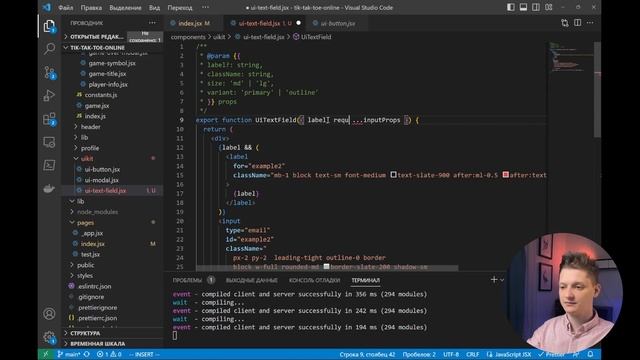Close the unsaved ui-text-field.jsx tab dot
This screenshot has height=360, width=640.
tap(298, 23)
